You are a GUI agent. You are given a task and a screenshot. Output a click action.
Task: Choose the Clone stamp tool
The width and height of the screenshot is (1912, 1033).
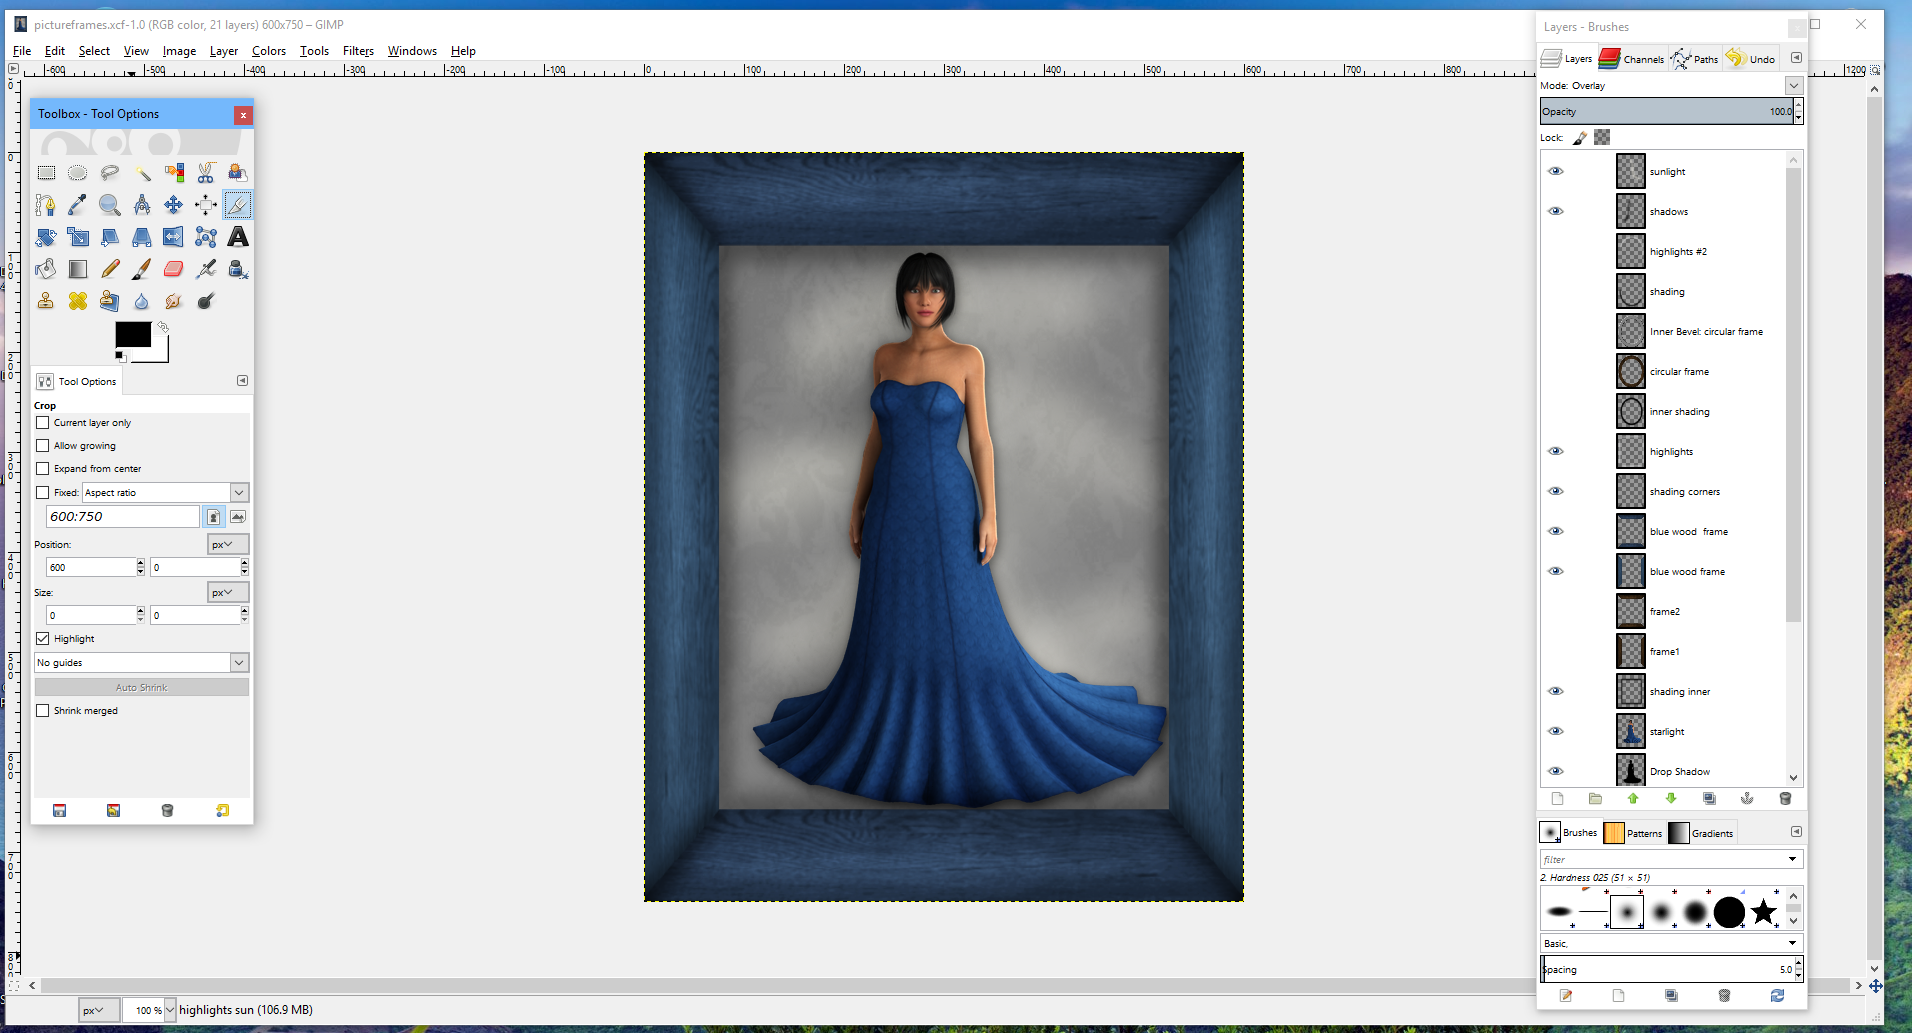[45, 301]
